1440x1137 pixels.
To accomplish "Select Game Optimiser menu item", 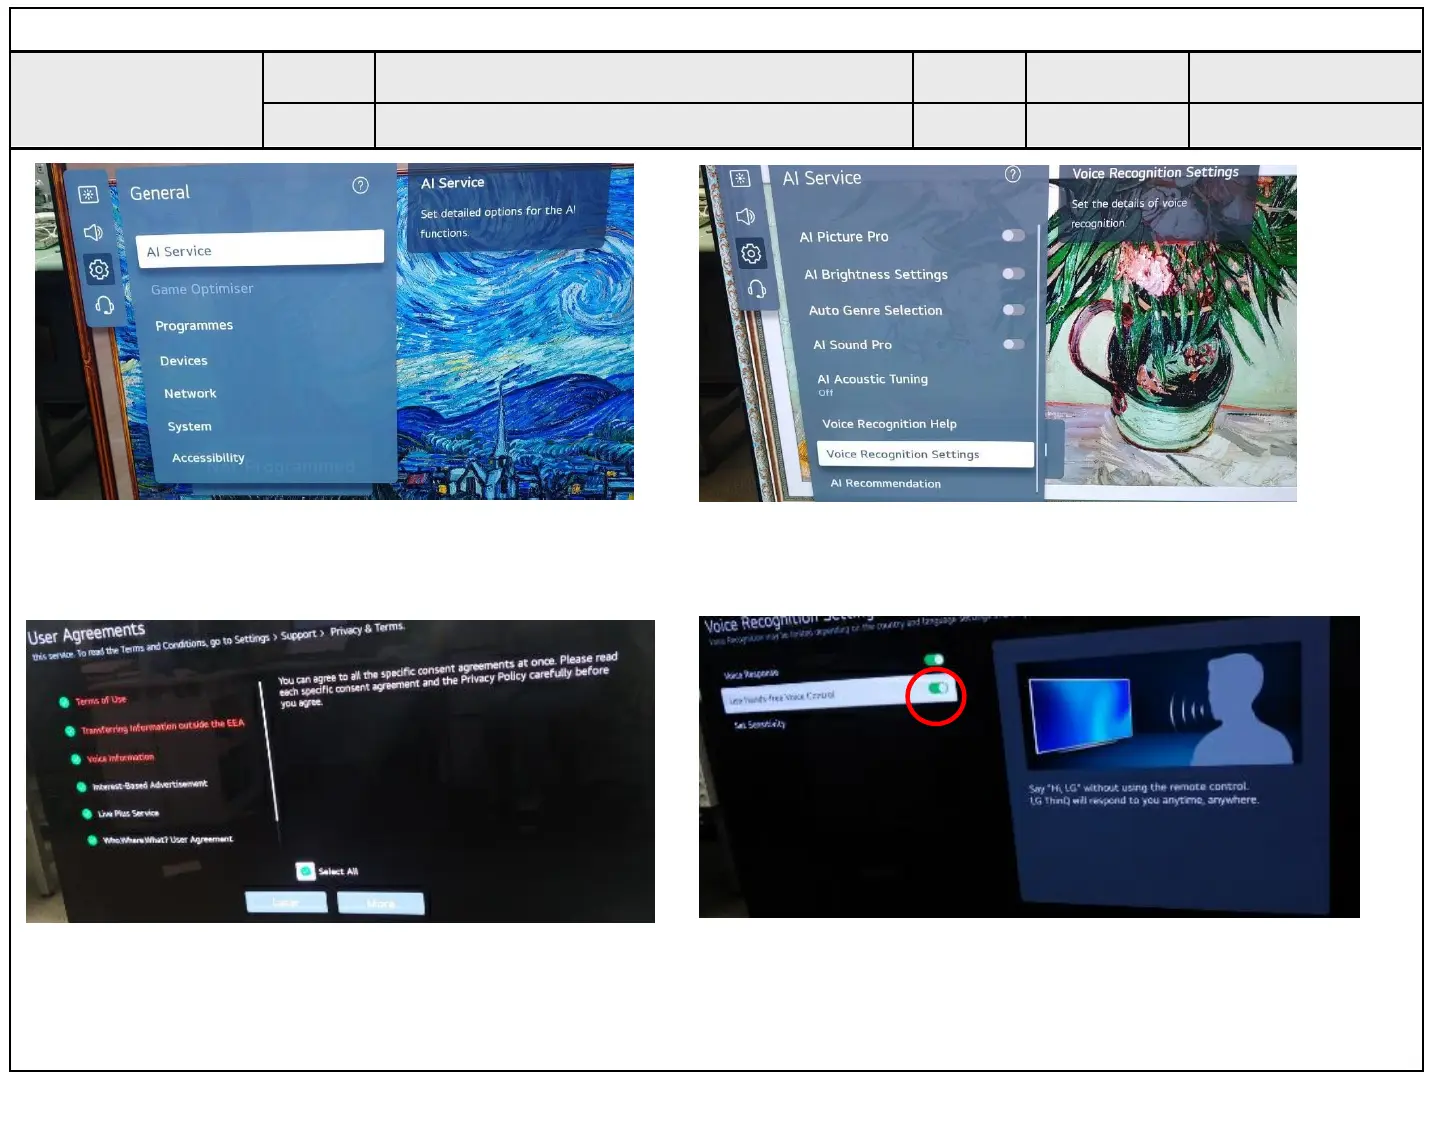I will [x=202, y=289].
